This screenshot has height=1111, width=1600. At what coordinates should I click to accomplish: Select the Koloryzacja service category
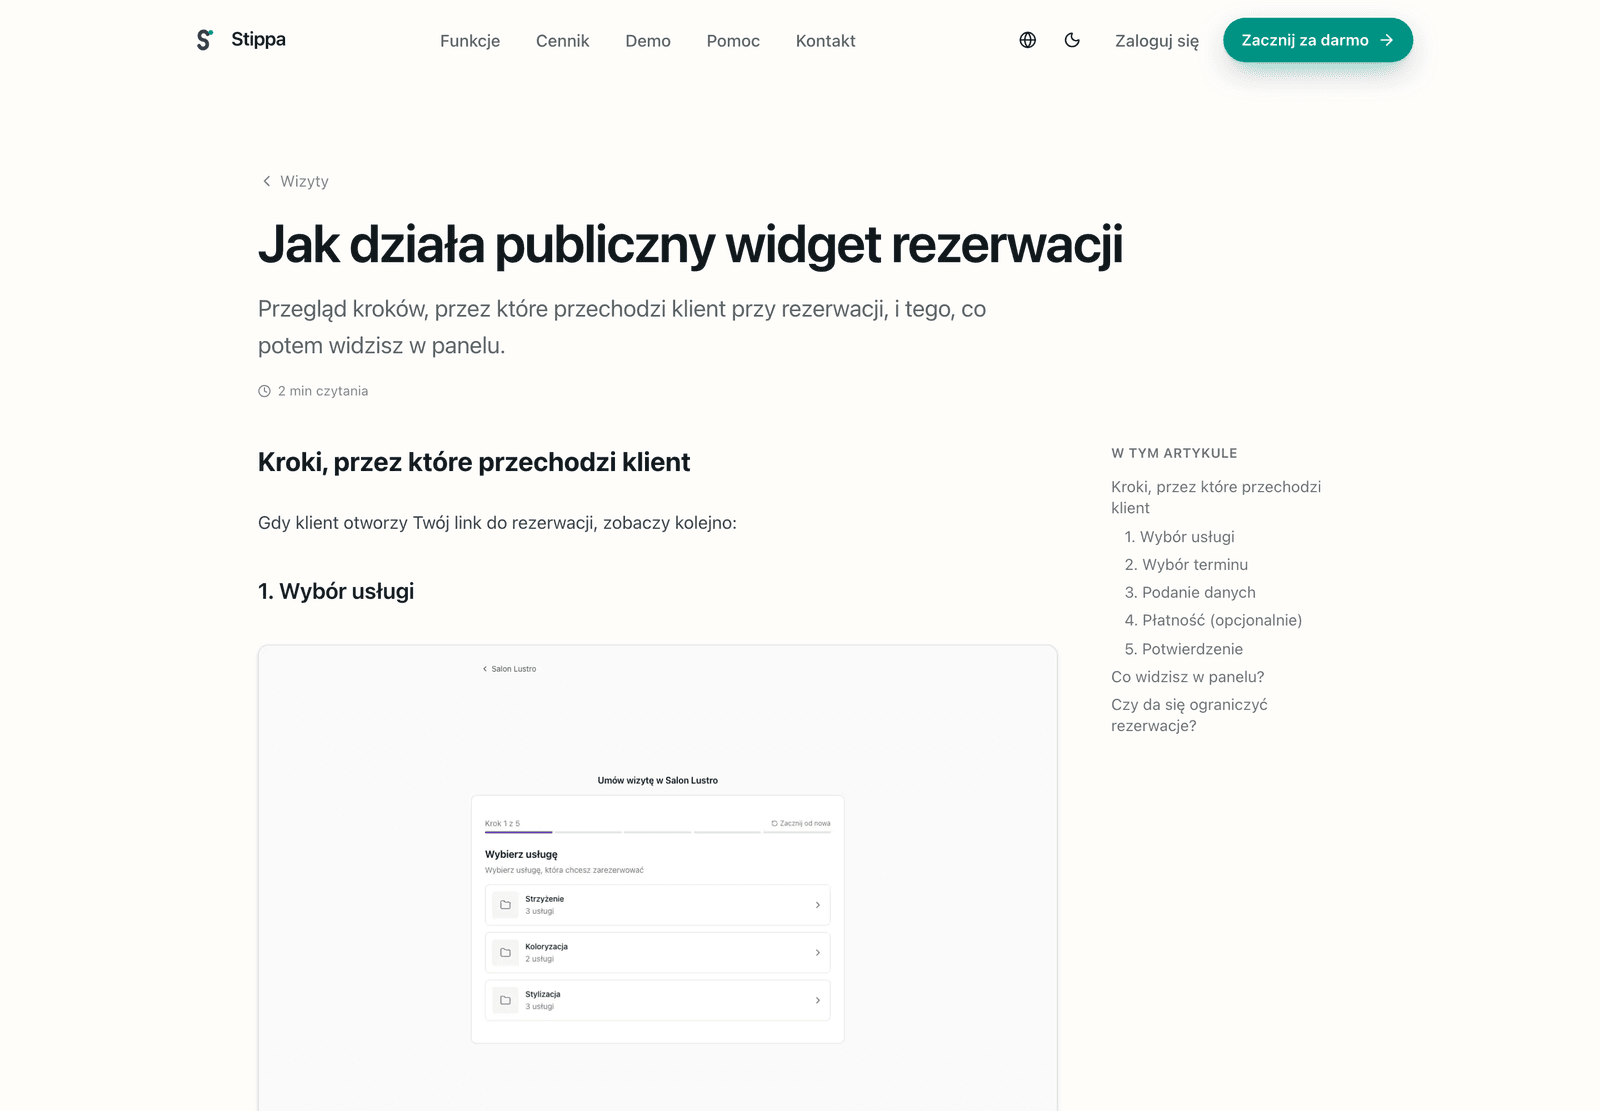(x=658, y=952)
